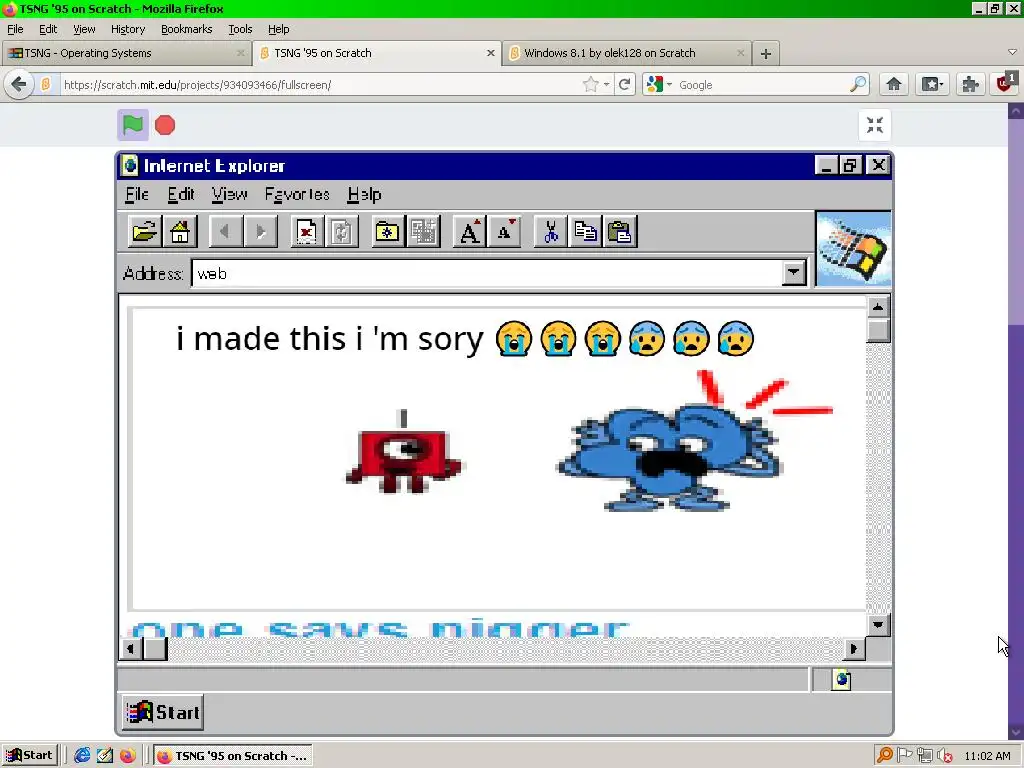Click the Stop loading icon in Internet Explorer

[306, 231]
